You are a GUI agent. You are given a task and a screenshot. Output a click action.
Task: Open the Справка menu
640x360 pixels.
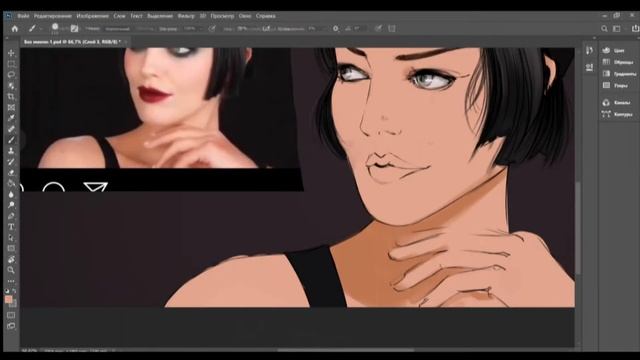[266, 16]
